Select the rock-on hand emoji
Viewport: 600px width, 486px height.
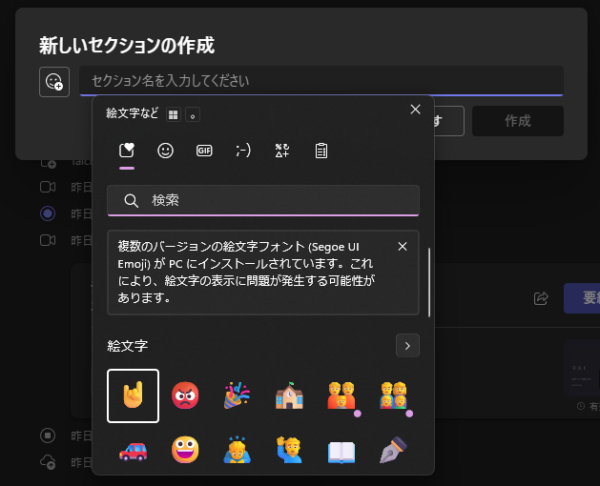[133, 396]
